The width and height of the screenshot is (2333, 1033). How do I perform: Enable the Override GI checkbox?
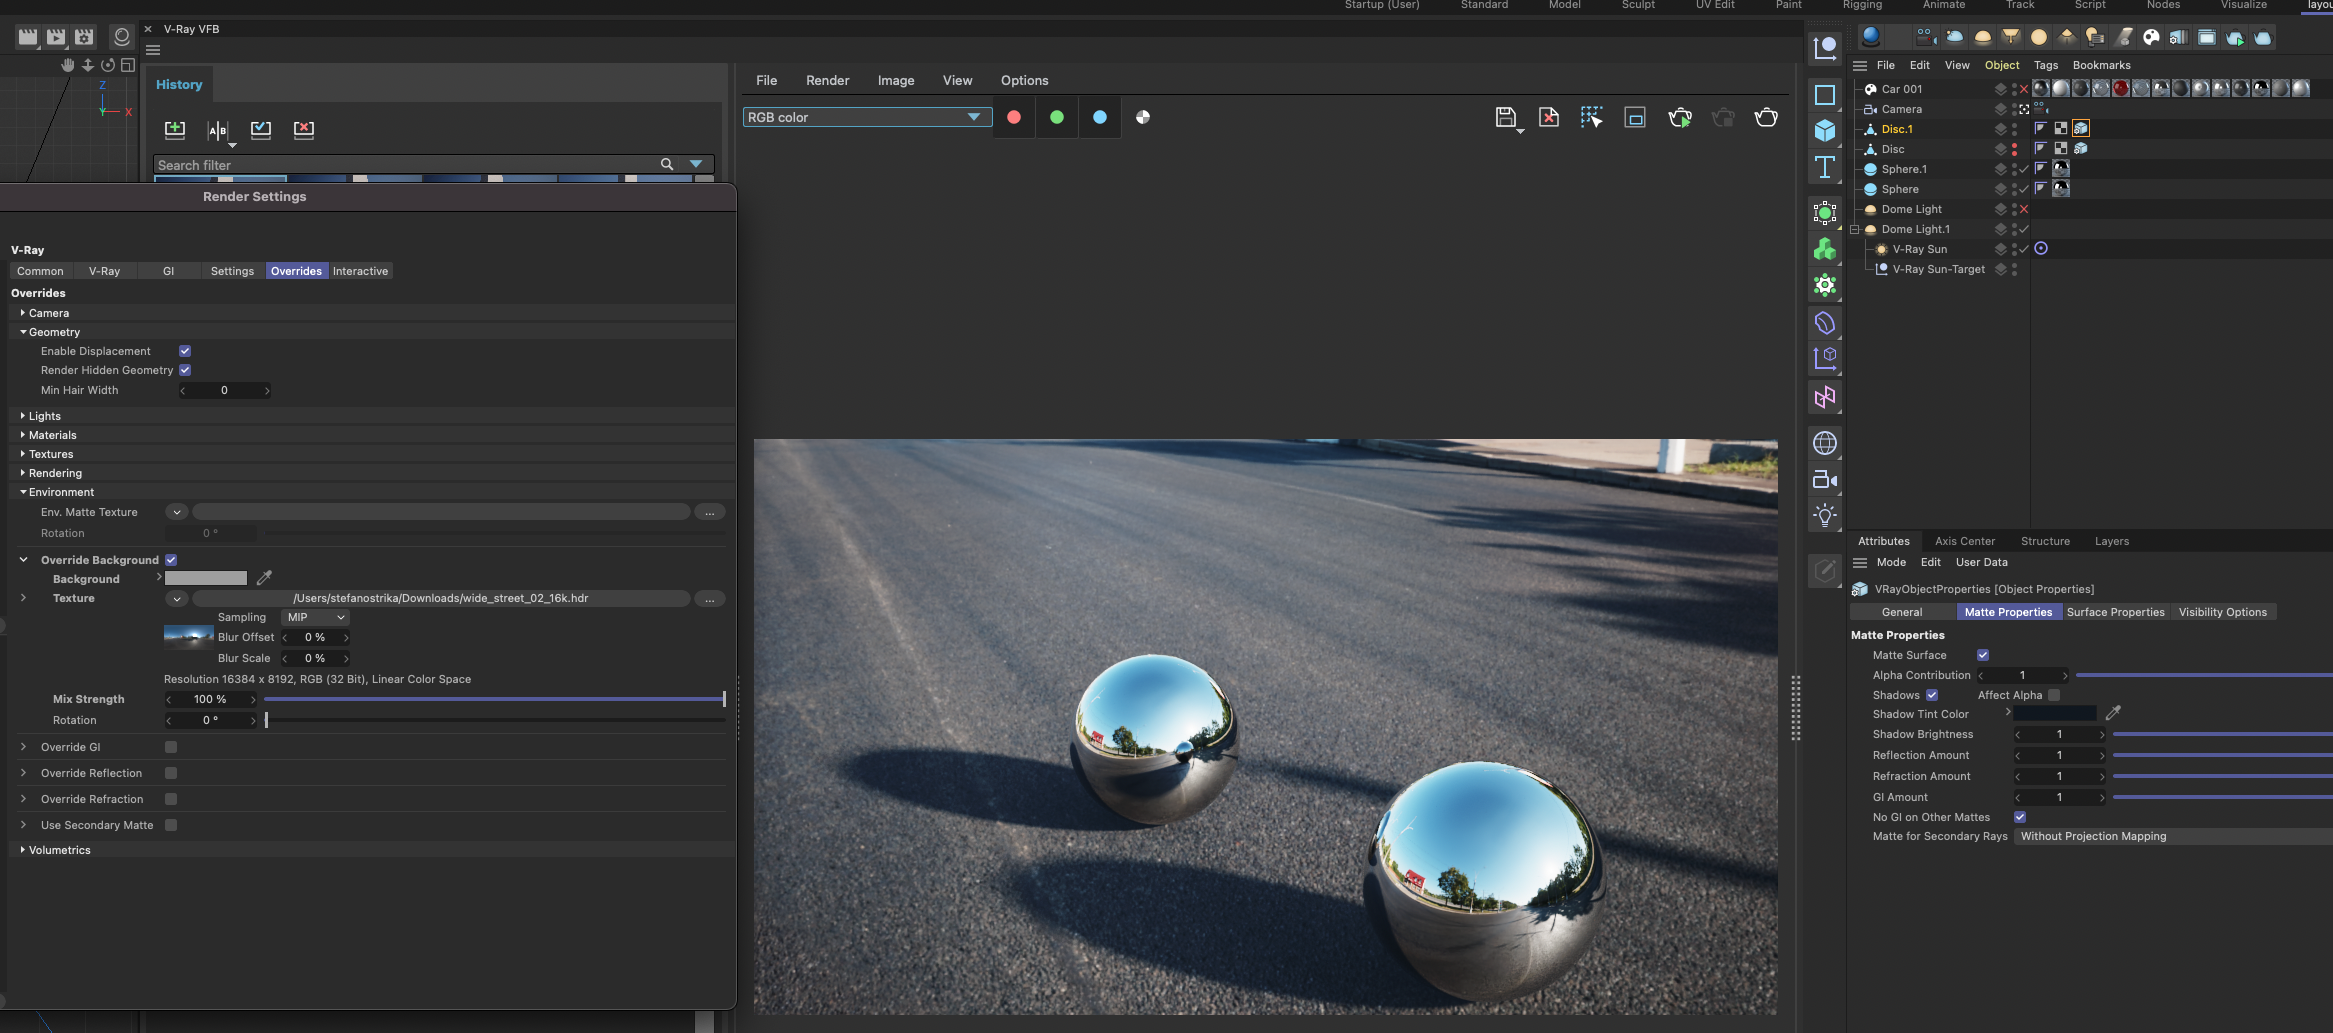(x=171, y=747)
